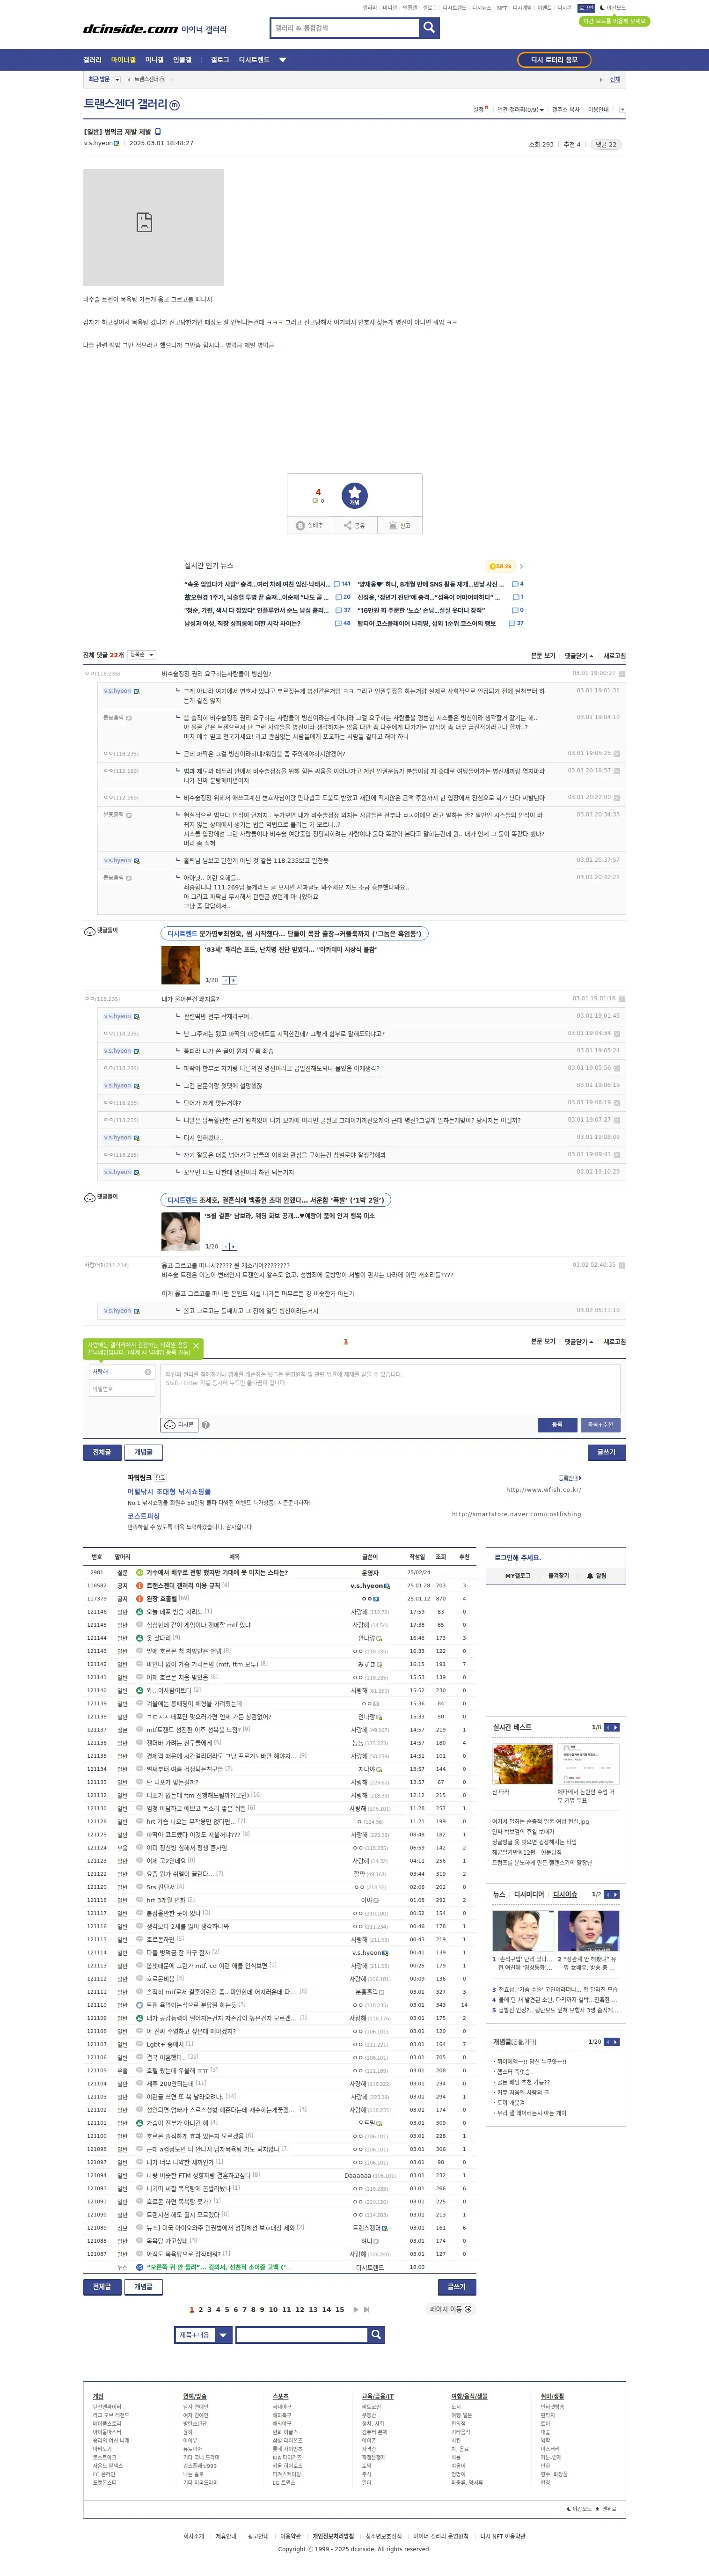
Task: Click the 글쓰기 button above the post list
Action: [x=606, y=1452]
